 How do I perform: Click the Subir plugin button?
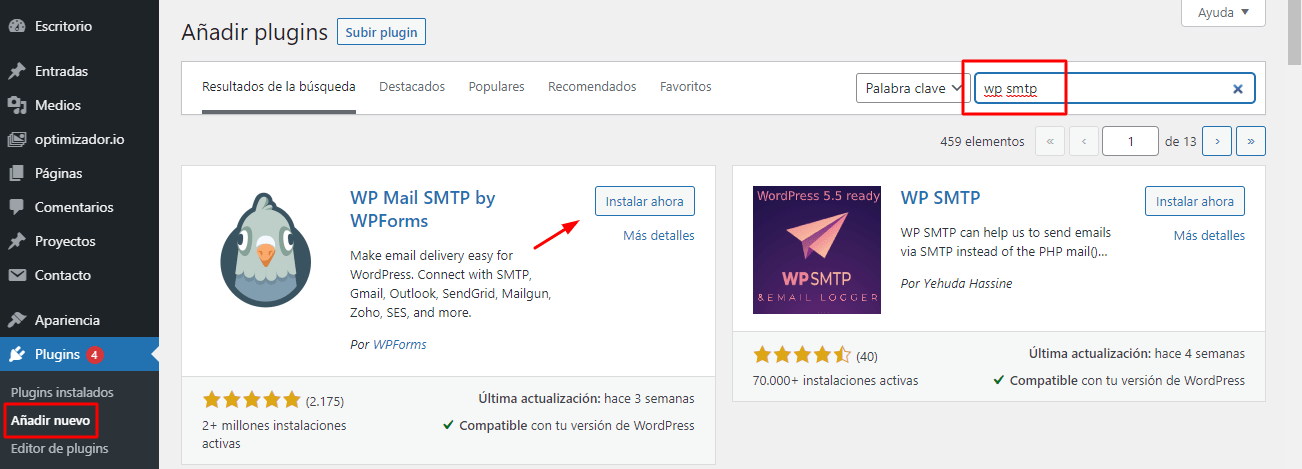pyautogui.click(x=382, y=32)
